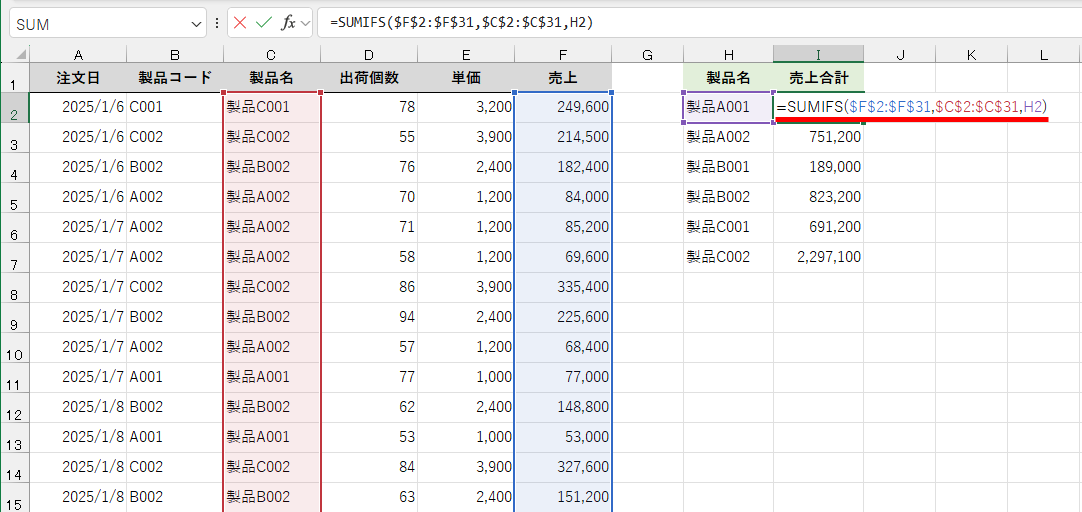Click the 売上合計 header cell
Viewport: 1082px width, 512px height.
(x=818, y=78)
